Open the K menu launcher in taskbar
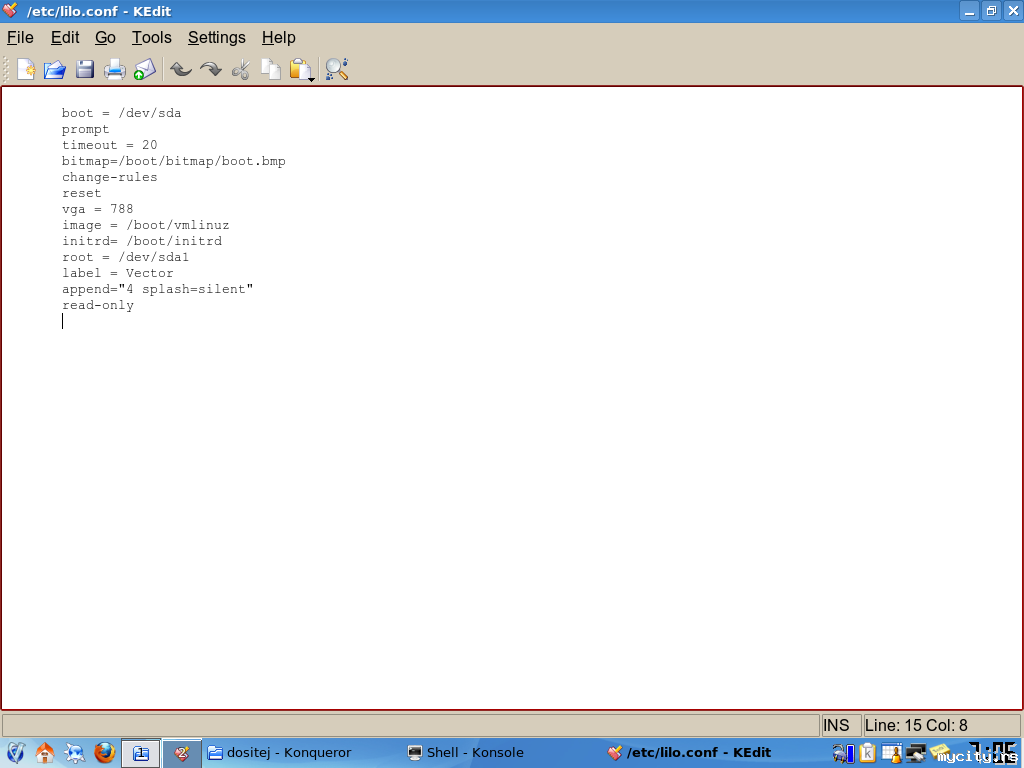Viewport: 1024px width, 768px height. pos(15,753)
